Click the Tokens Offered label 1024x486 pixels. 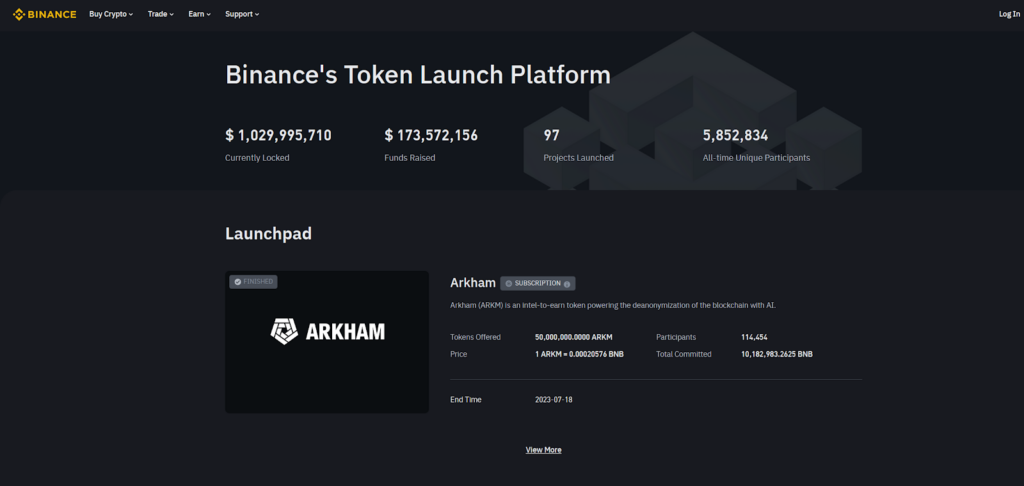click(x=475, y=337)
